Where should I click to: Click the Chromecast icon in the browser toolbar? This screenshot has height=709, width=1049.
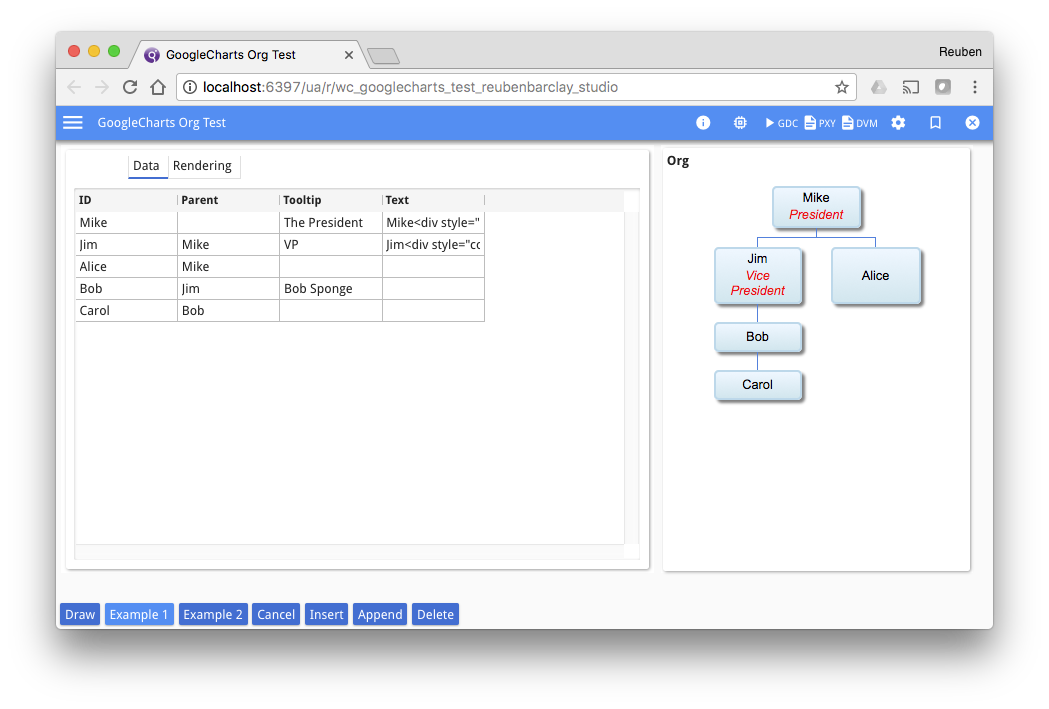(x=911, y=87)
